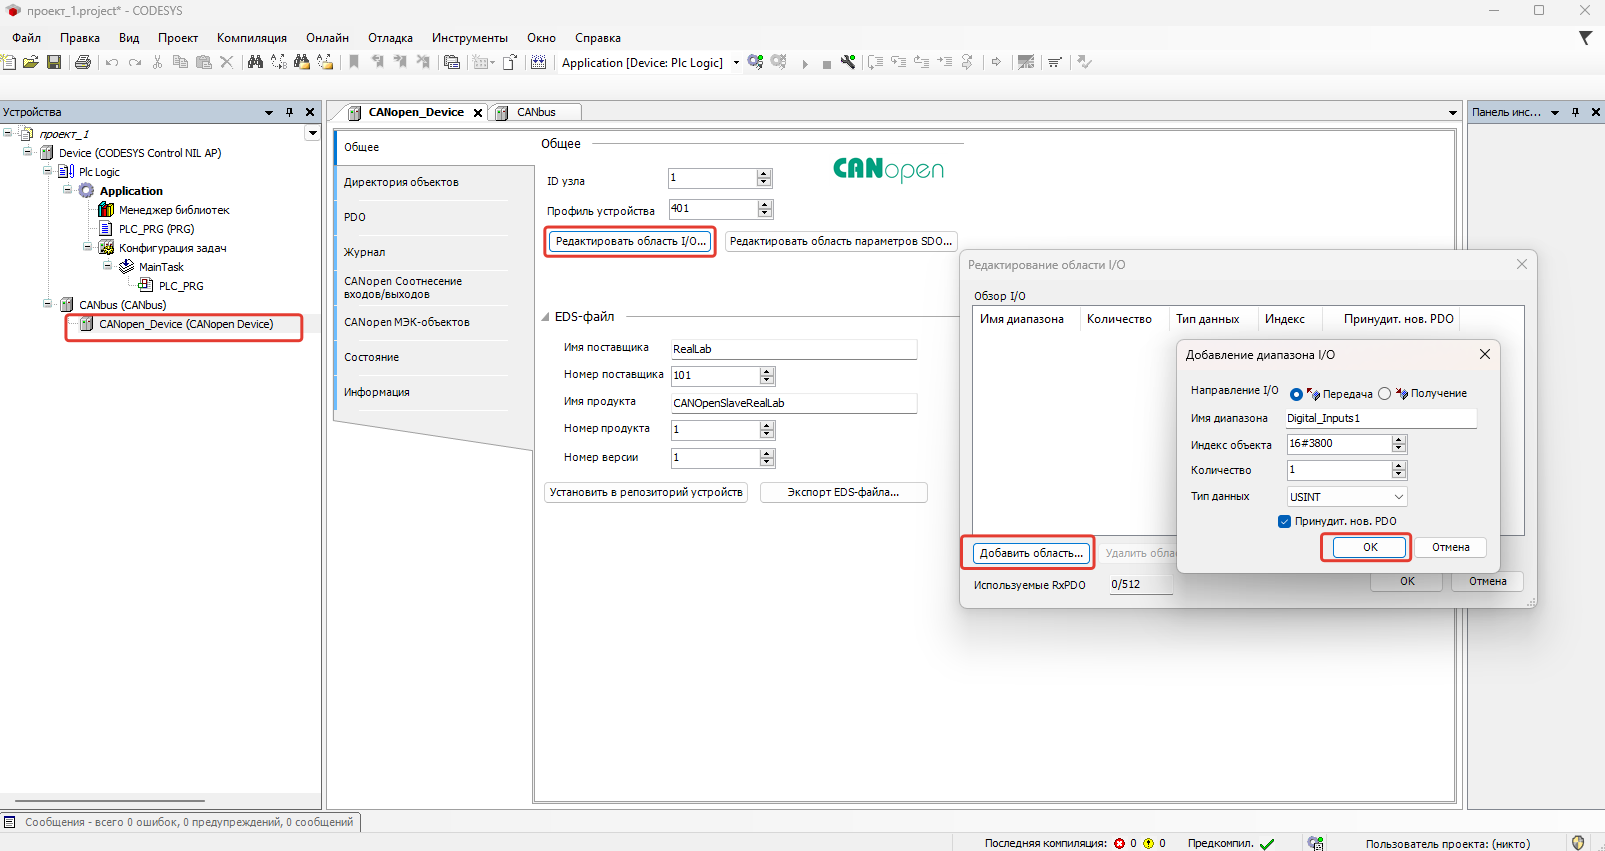Click the Save project toolbar icon
The image size is (1605, 851).
pos(54,62)
